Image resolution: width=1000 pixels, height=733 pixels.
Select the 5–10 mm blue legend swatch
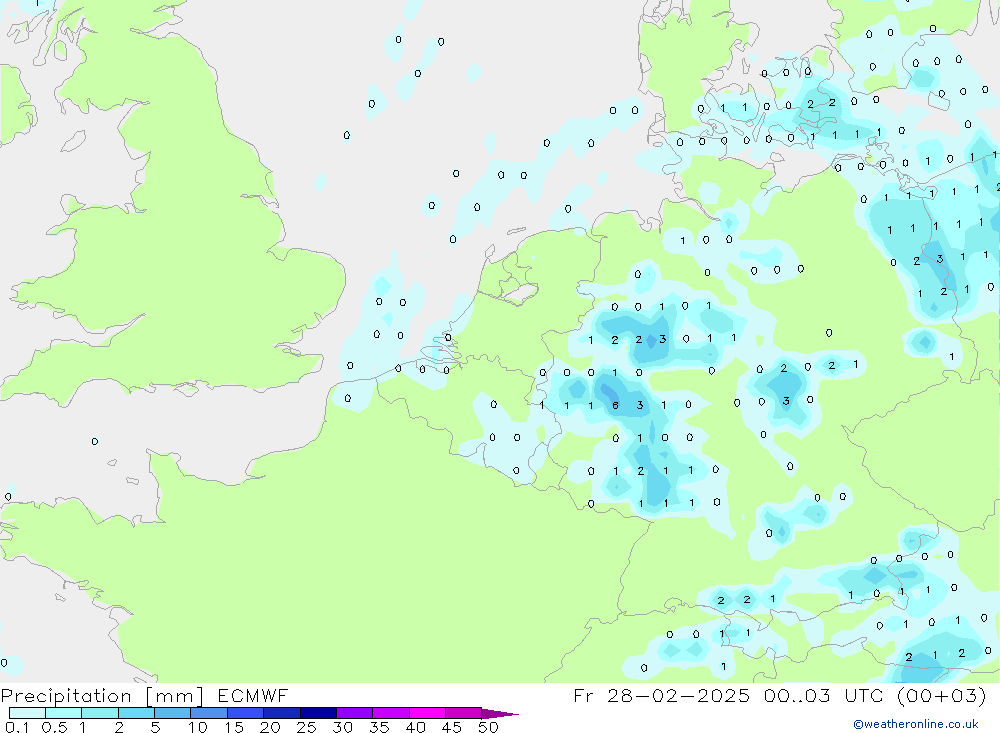[172, 713]
